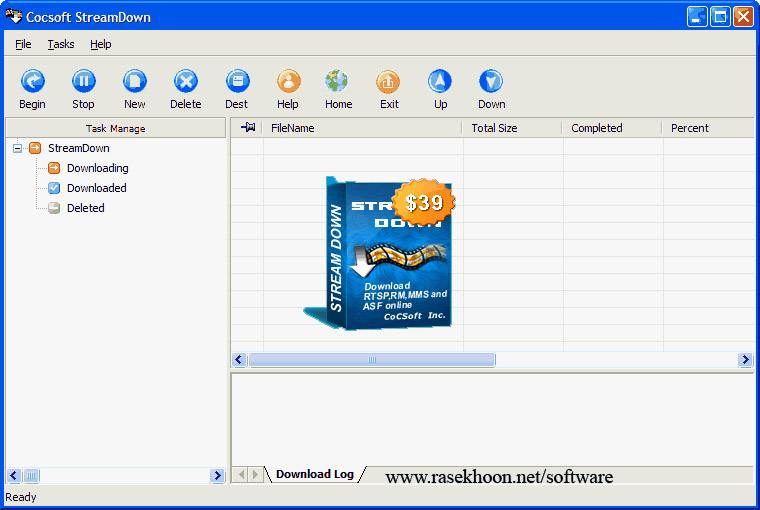Image resolution: width=760 pixels, height=510 pixels.
Task: Quit using the Exit toolbar icon
Action: 388,81
